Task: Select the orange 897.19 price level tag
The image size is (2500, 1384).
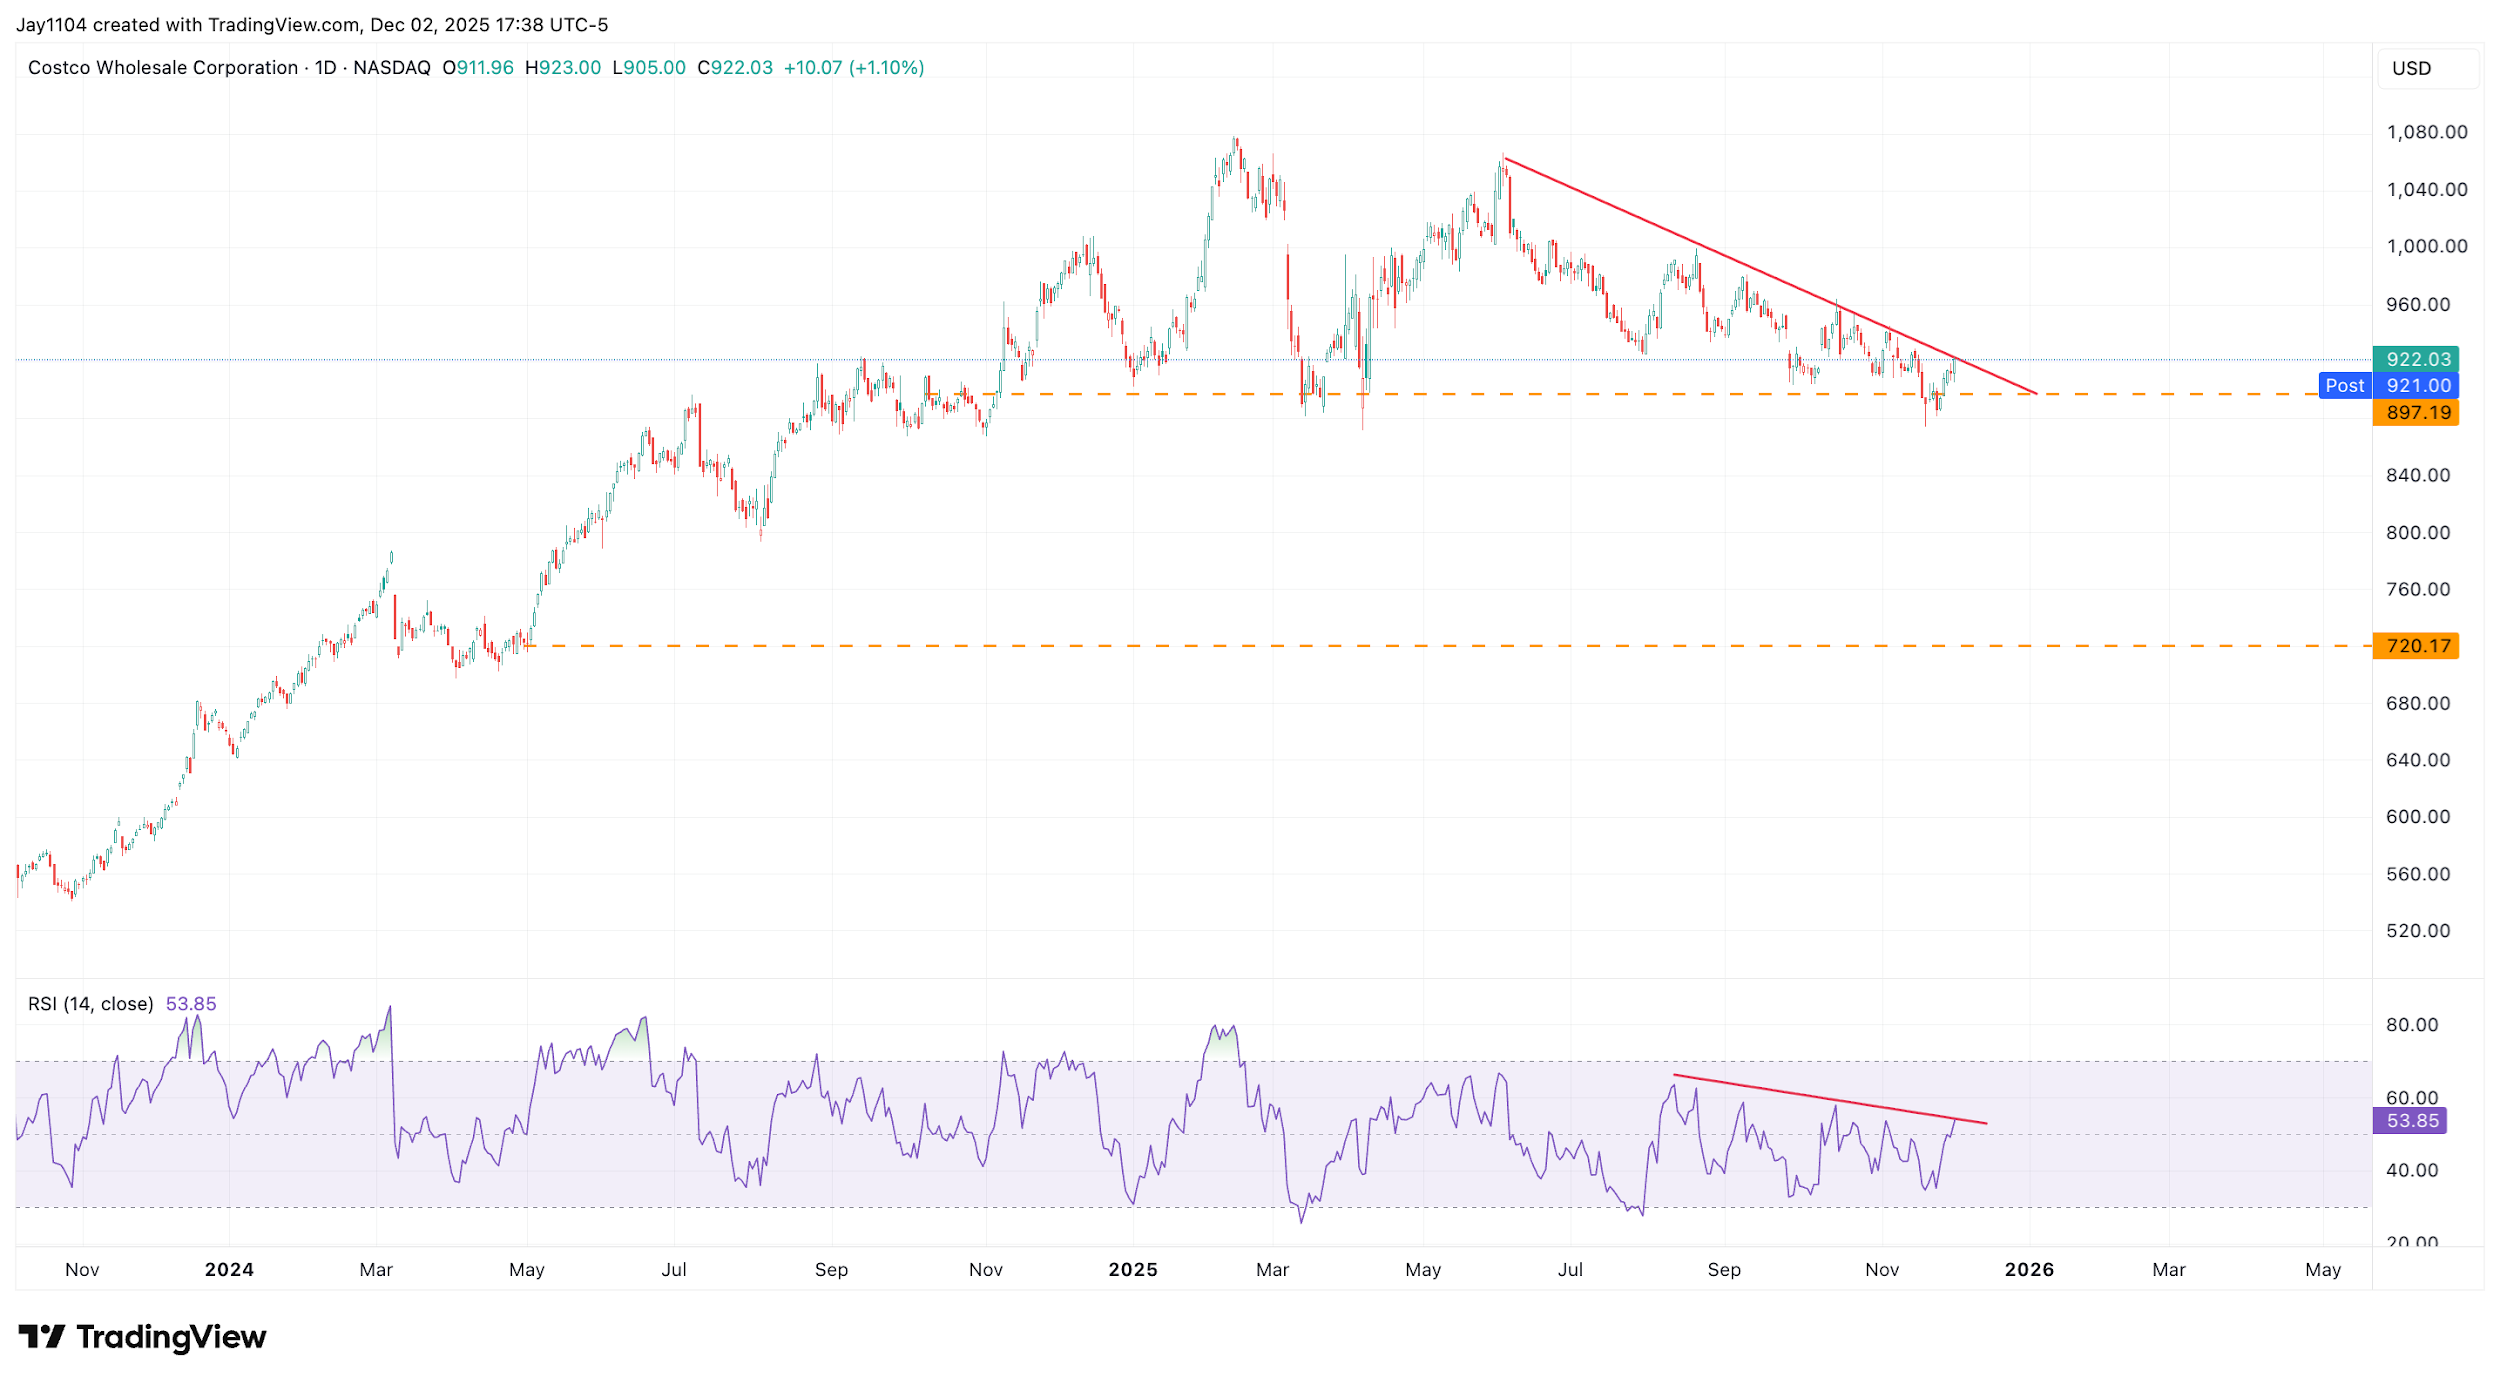Action: click(x=2416, y=412)
